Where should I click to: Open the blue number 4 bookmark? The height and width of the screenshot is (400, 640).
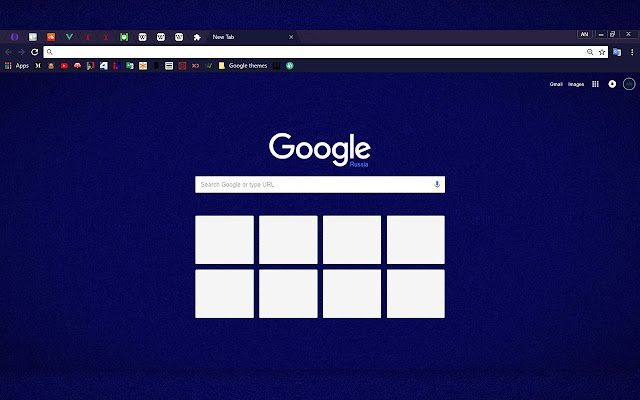tap(104, 66)
